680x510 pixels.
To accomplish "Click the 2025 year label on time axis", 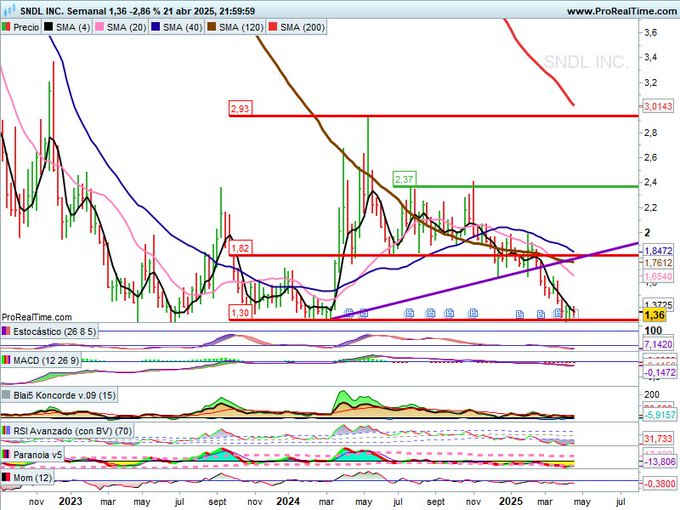I will [x=510, y=501].
